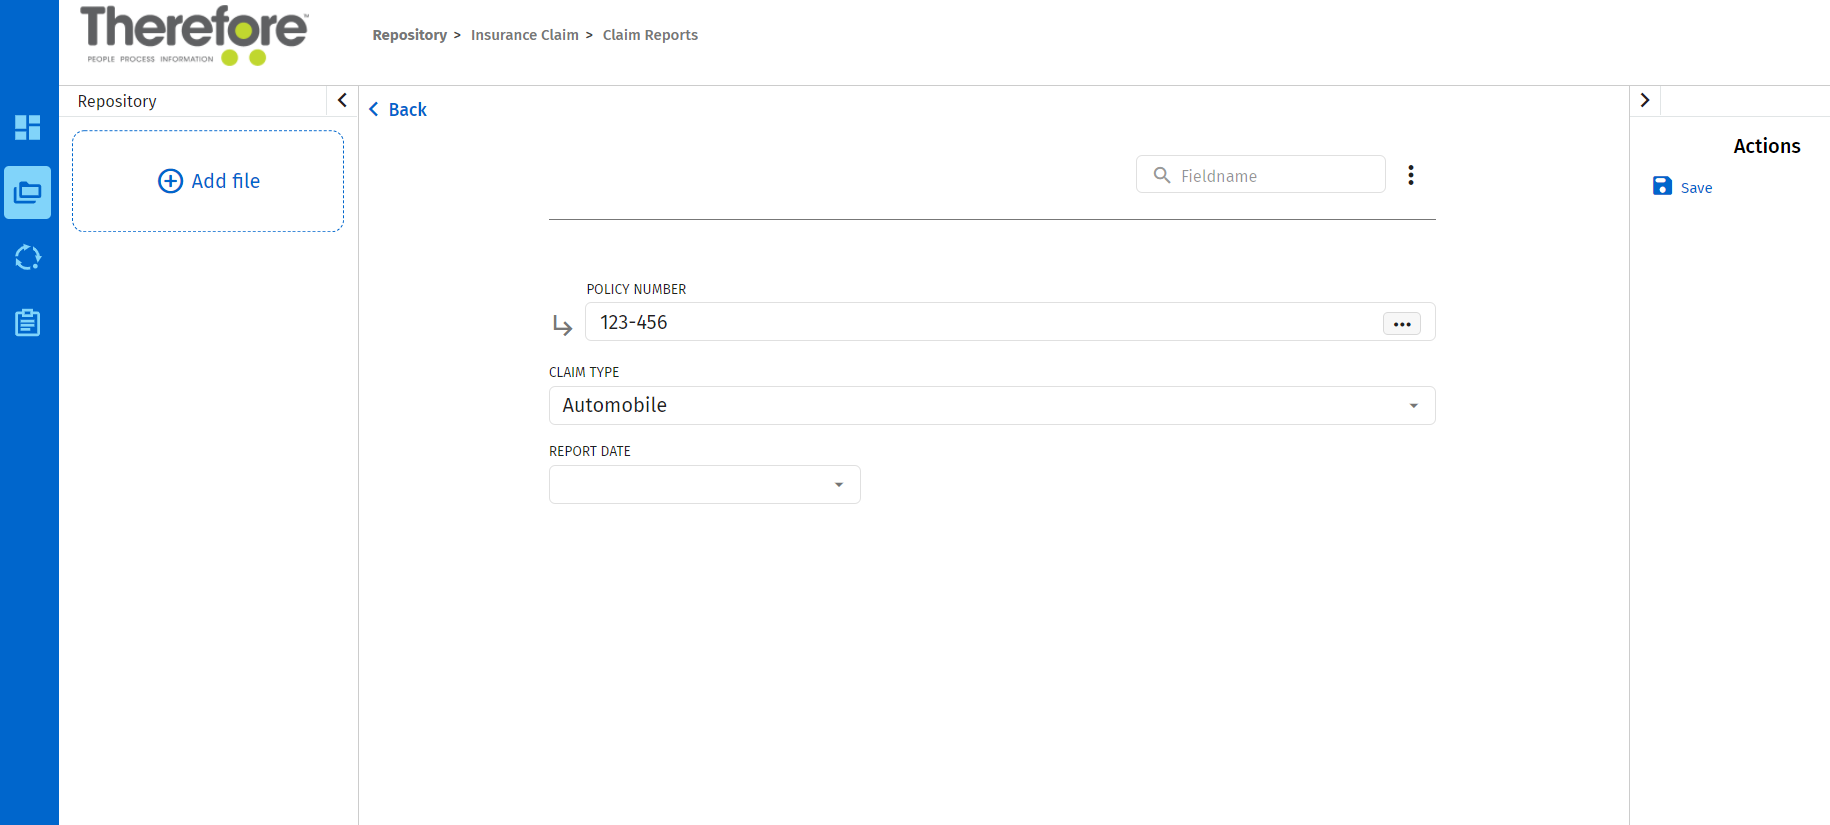Open the dashboard tiles icon in sidebar
The height and width of the screenshot is (825, 1830).
tap(28, 127)
